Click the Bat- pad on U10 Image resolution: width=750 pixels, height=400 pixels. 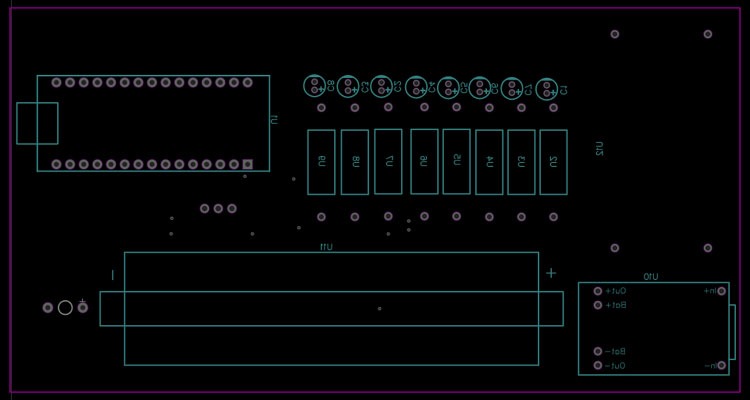click(598, 352)
